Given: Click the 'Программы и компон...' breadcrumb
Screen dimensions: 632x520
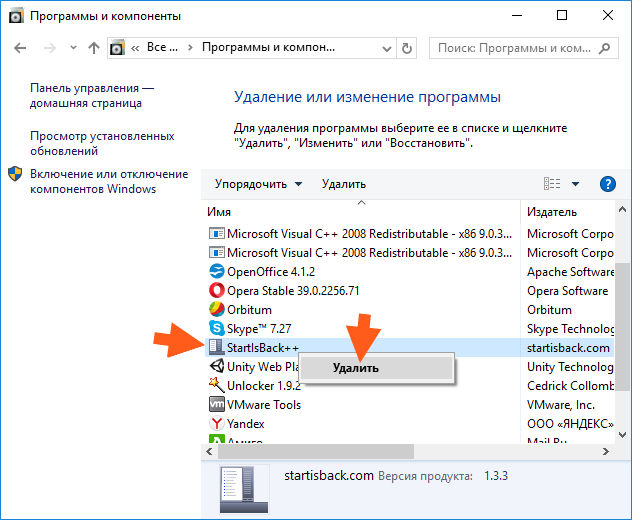Looking at the screenshot, I should pyautogui.click(x=268, y=47).
